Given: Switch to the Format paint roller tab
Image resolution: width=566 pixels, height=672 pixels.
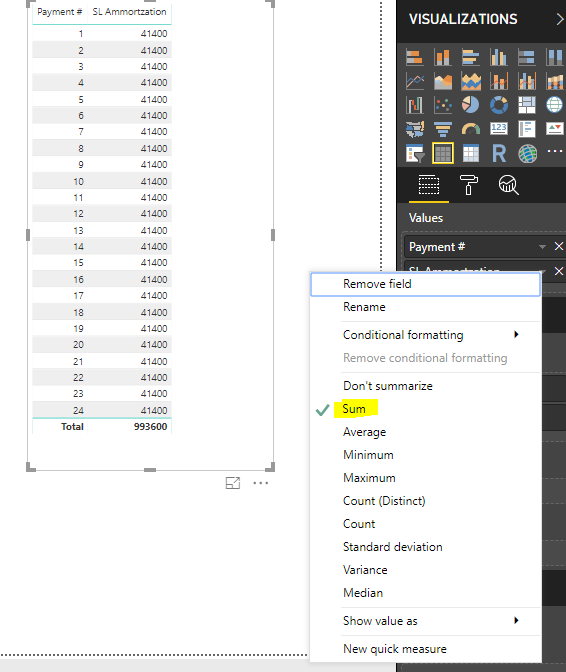Looking at the screenshot, I should tap(468, 185).
